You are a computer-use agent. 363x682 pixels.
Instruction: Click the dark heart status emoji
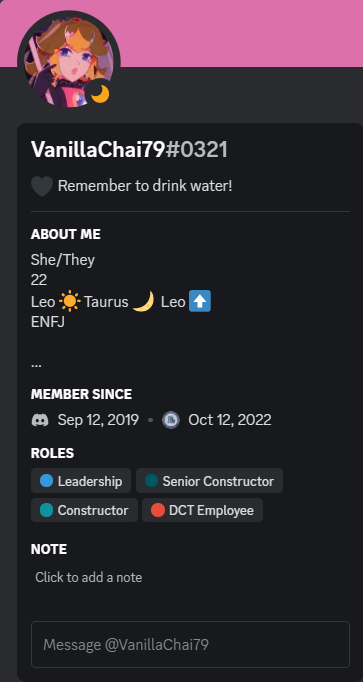(x=42, y=186)
